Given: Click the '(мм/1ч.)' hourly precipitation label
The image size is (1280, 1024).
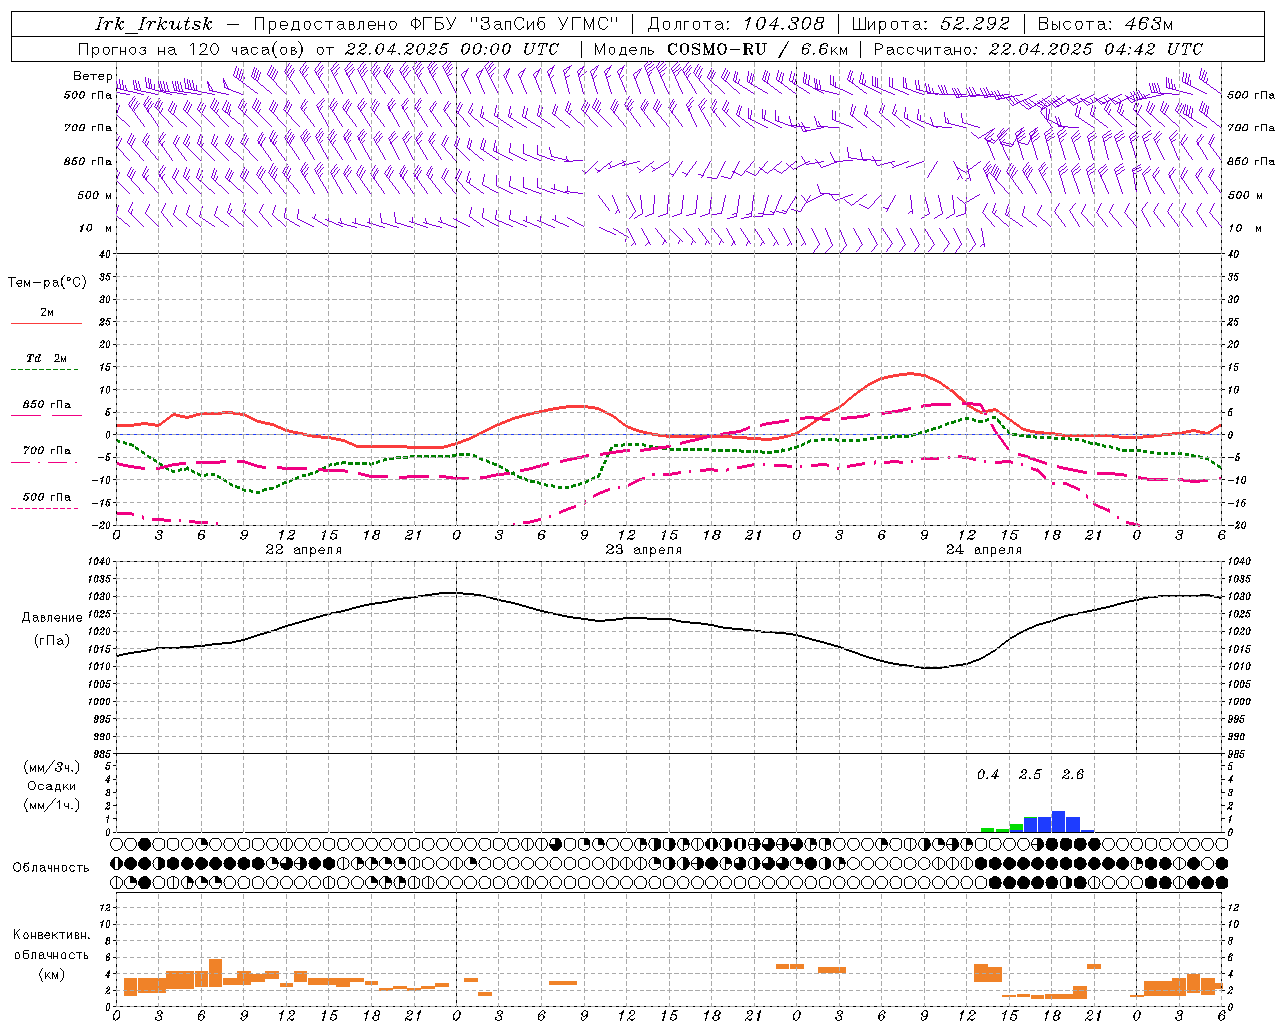Looking at the screenshot, I should click(52, 805).
